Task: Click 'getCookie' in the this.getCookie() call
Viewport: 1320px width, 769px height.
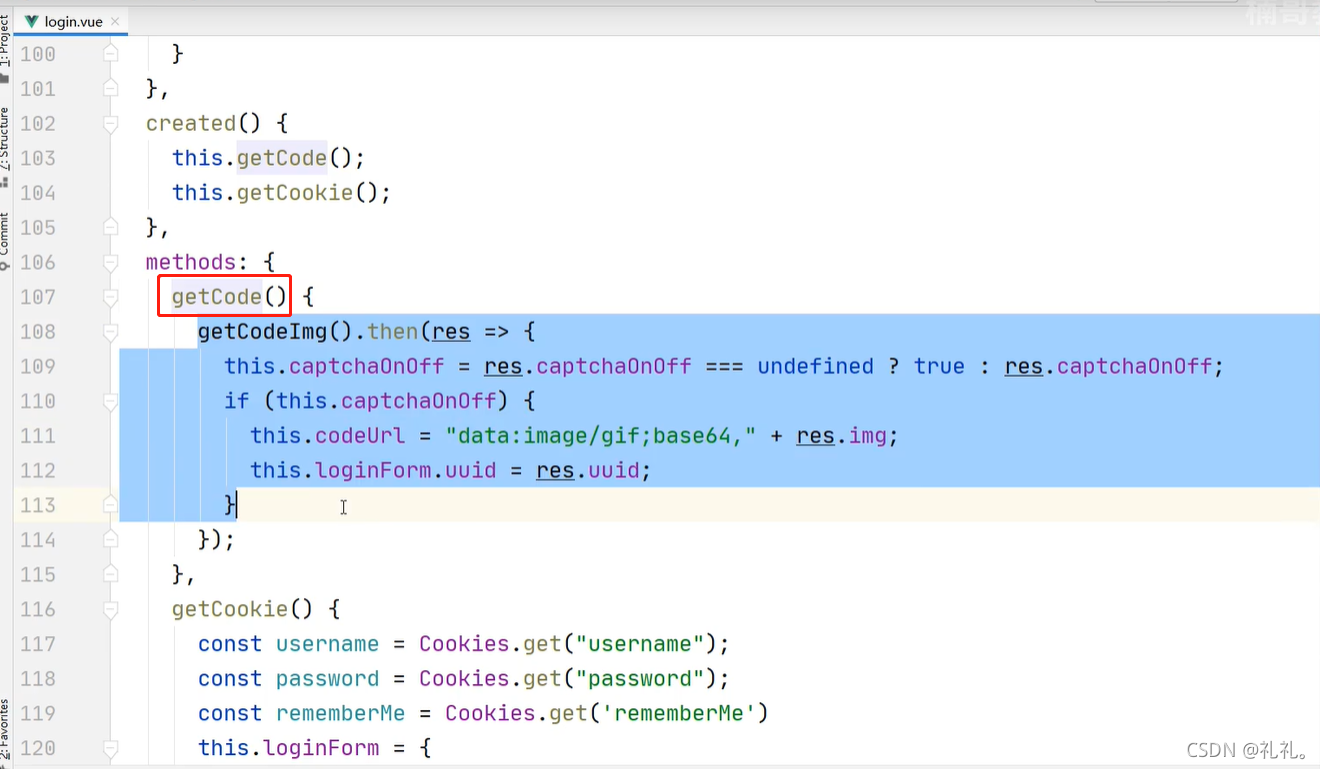Action: (x=295, y=193)
